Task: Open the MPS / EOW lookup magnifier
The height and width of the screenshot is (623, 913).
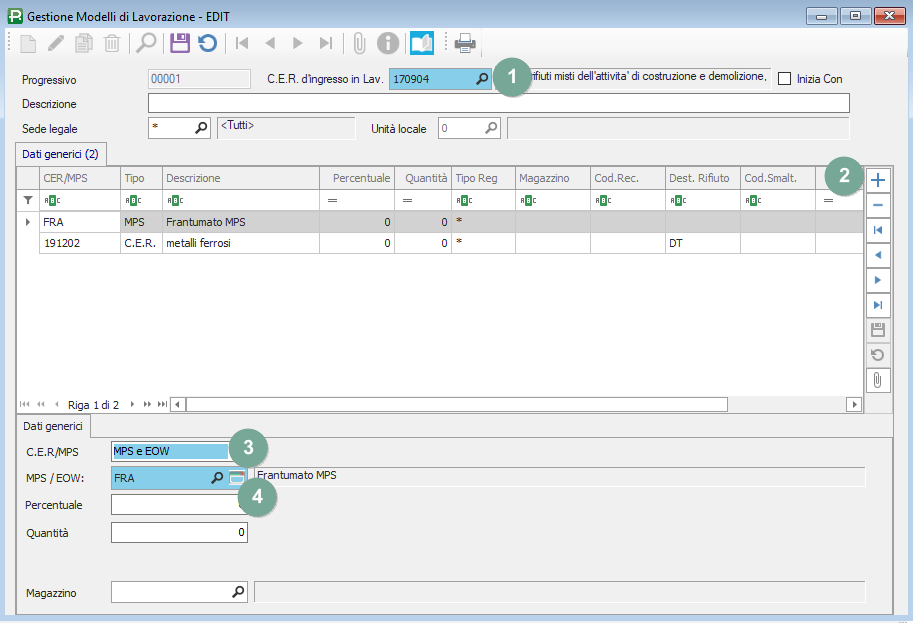Action: [217, 478]
